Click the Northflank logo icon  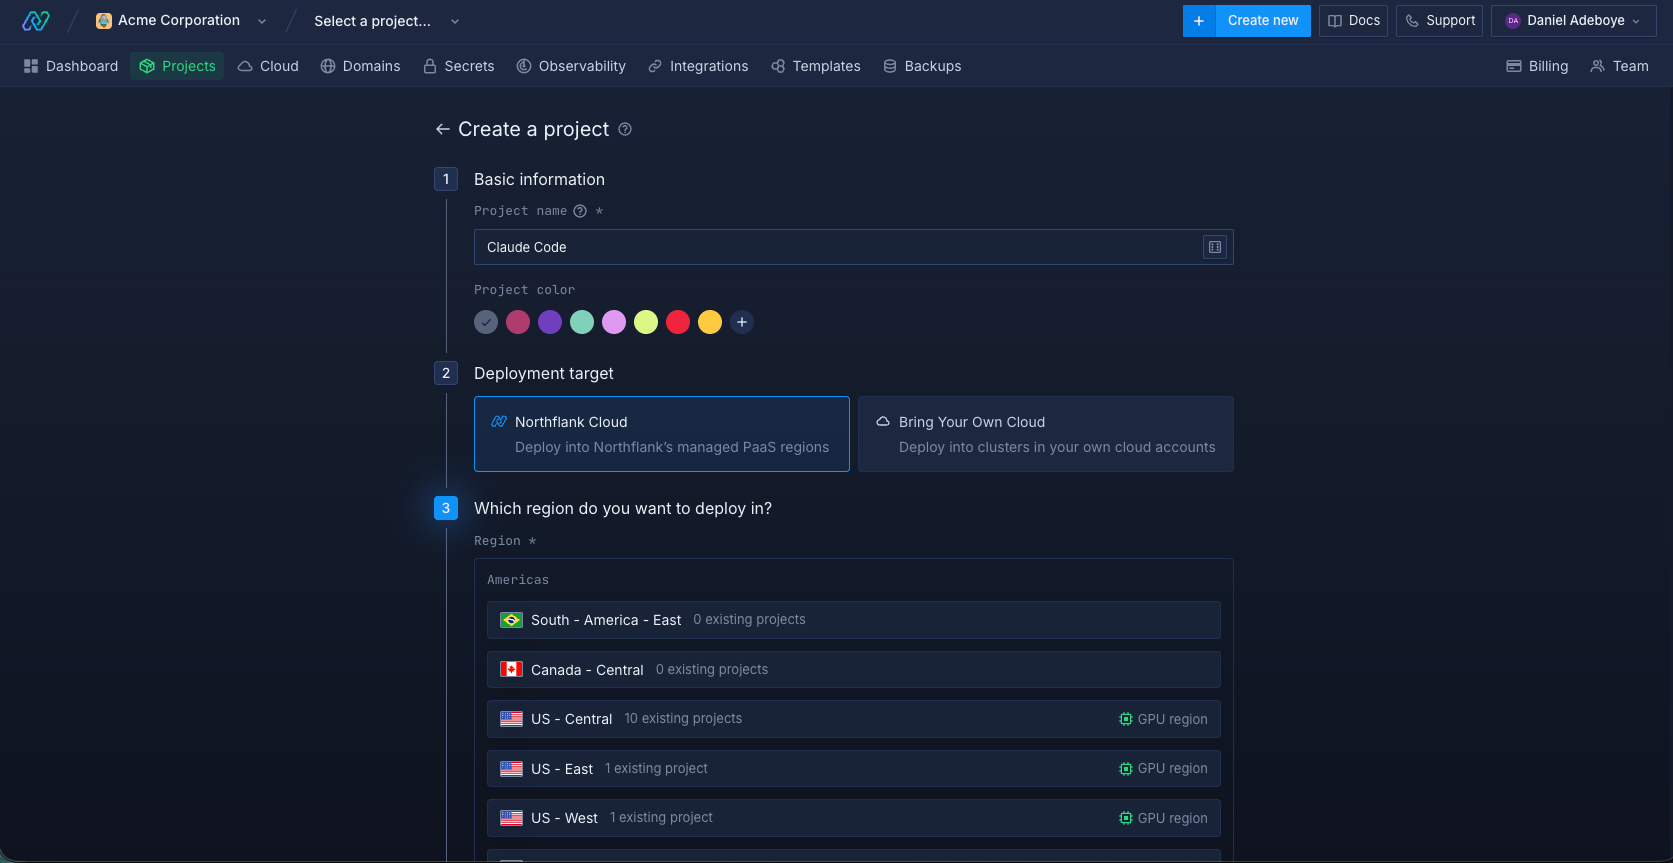(36, 21)
